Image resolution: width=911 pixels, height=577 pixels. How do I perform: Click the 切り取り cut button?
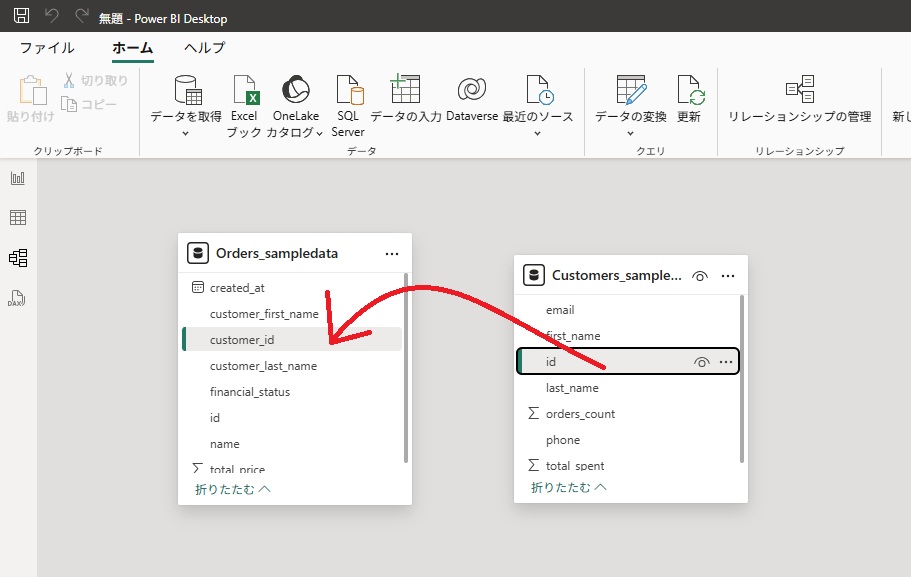(x=95, y=80)
